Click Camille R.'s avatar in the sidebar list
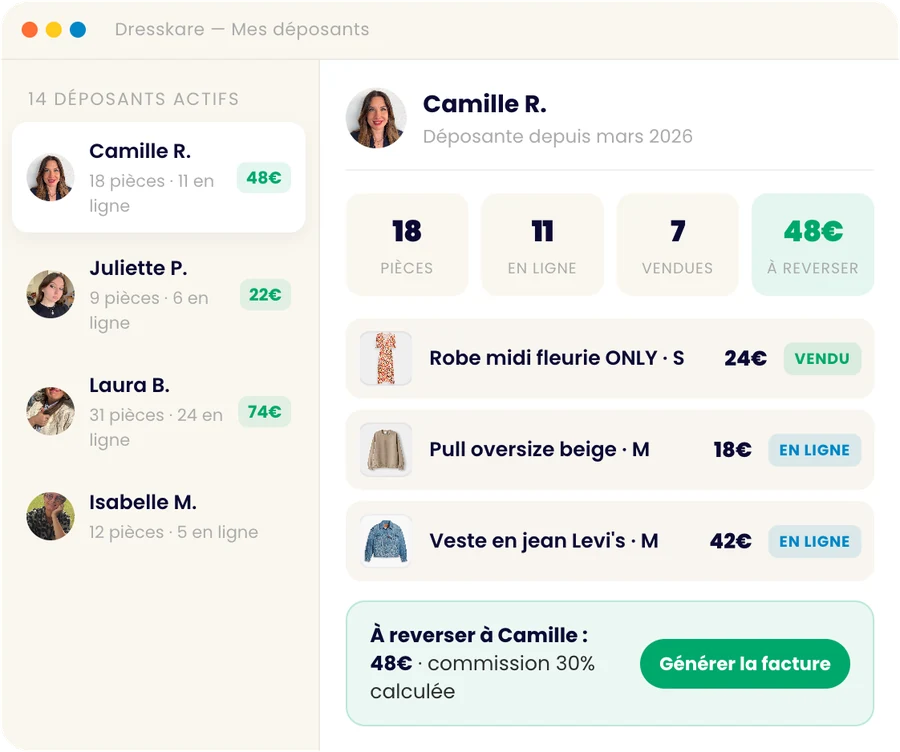900x752 pixels. [x=51, y=177]
